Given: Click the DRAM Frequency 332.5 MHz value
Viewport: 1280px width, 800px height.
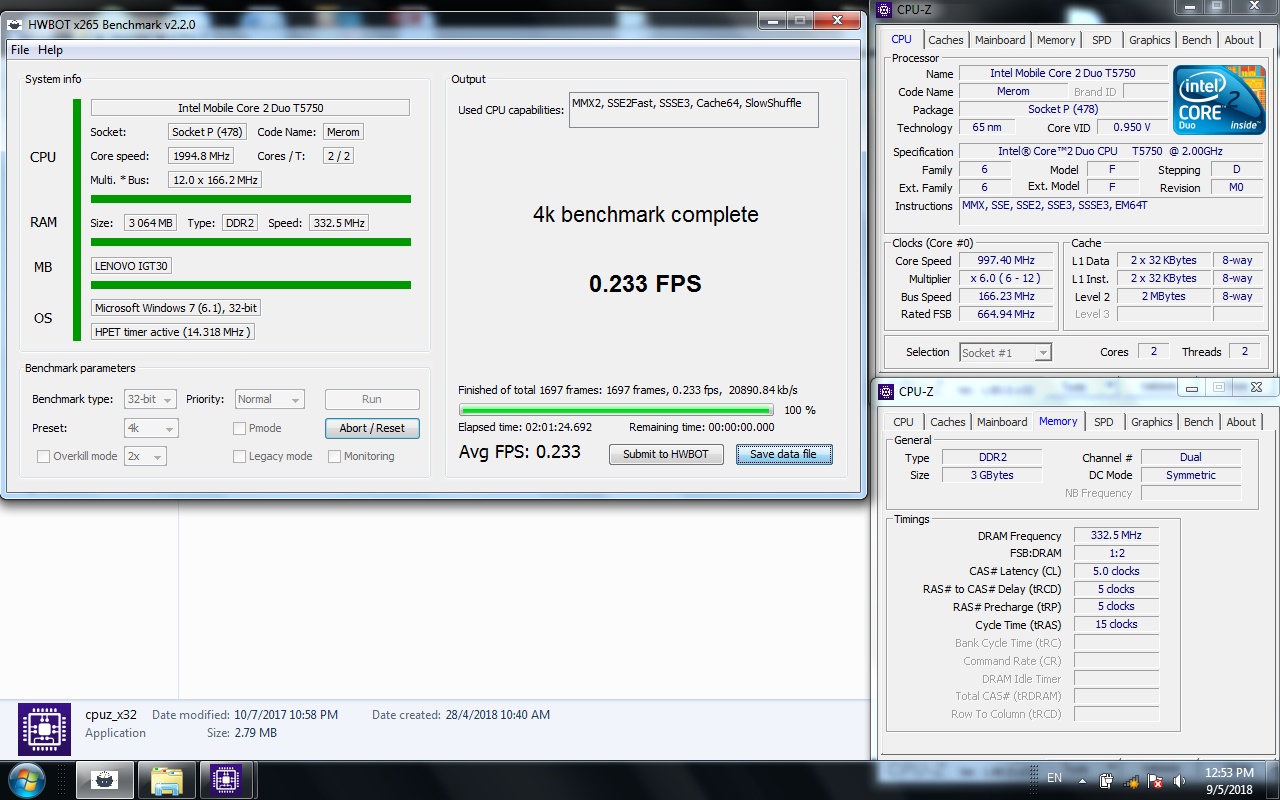Looking at the screenshot, I should [1116, 536].
